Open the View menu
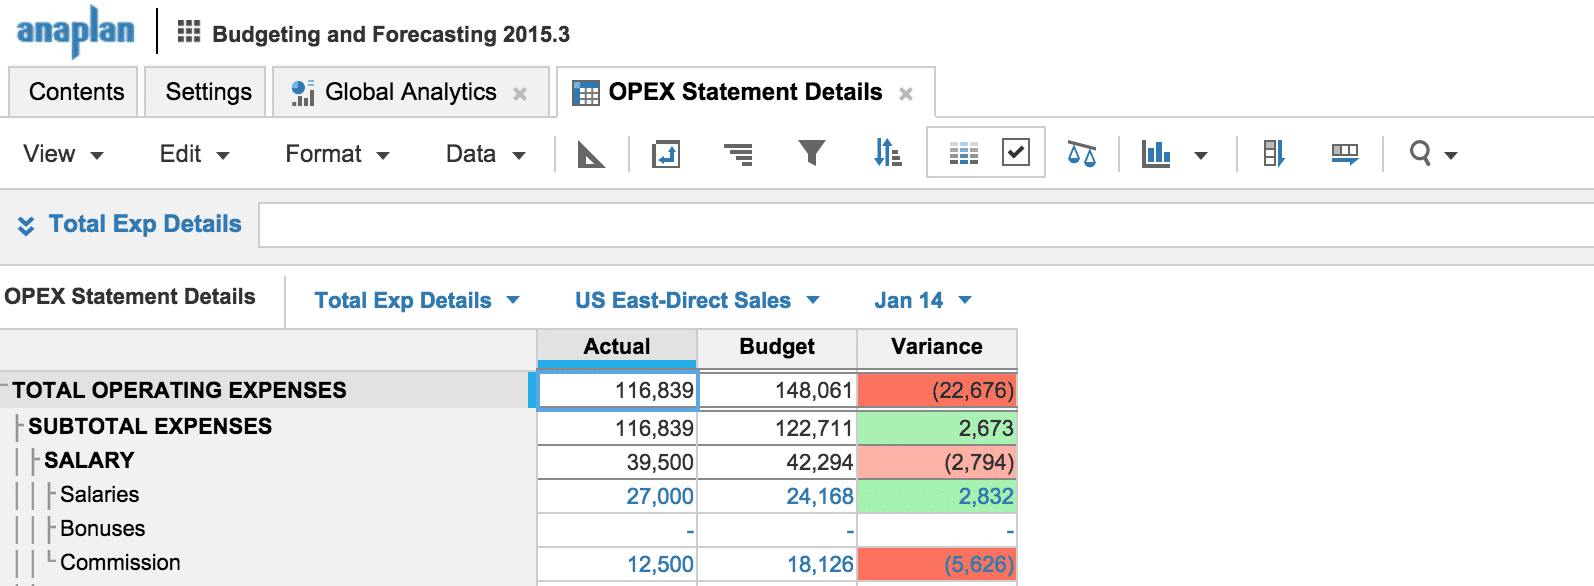Image resolution: width=1594 pixels, height=586 pixels. [63, 154]
